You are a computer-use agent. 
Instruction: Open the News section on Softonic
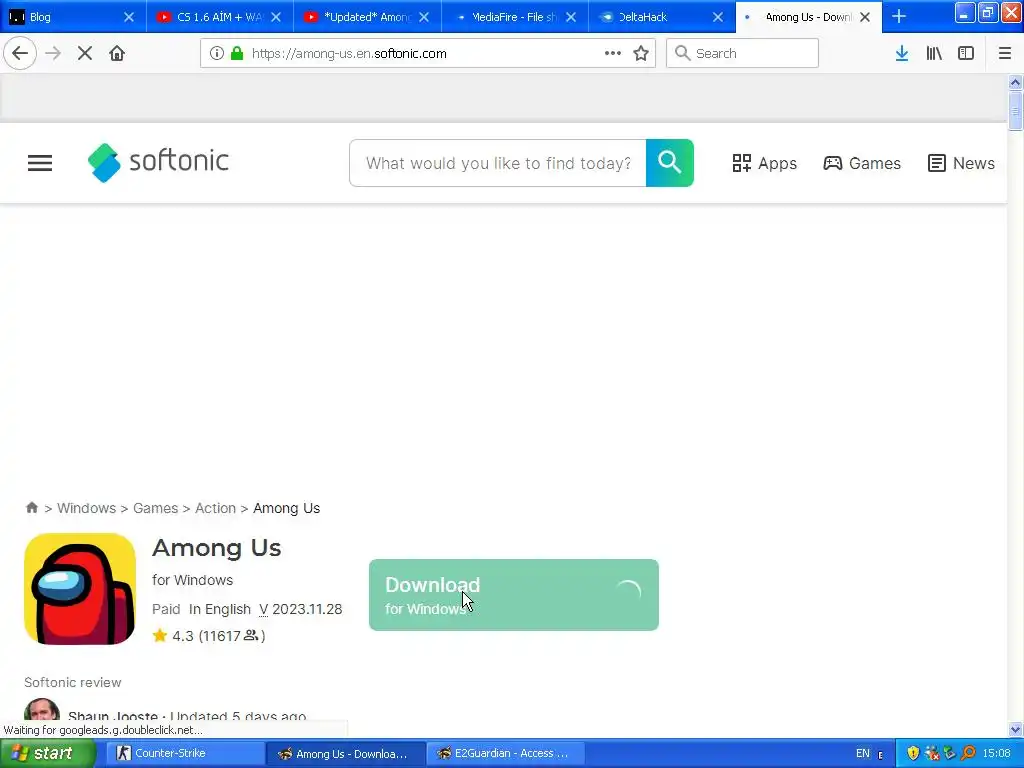click(961, 163)
